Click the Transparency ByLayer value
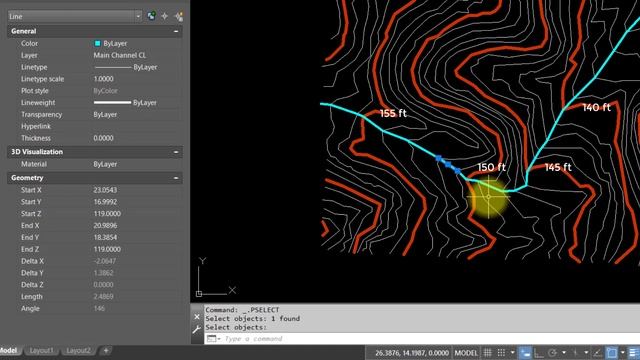Viewport: 640px width, 360px height. (105, 114)
